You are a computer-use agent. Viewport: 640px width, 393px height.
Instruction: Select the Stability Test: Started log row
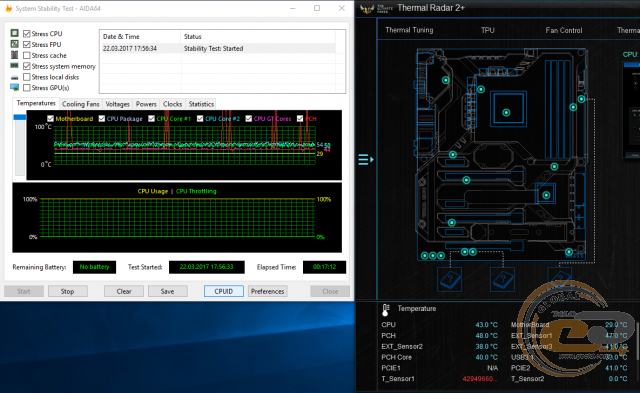[218, 48]
